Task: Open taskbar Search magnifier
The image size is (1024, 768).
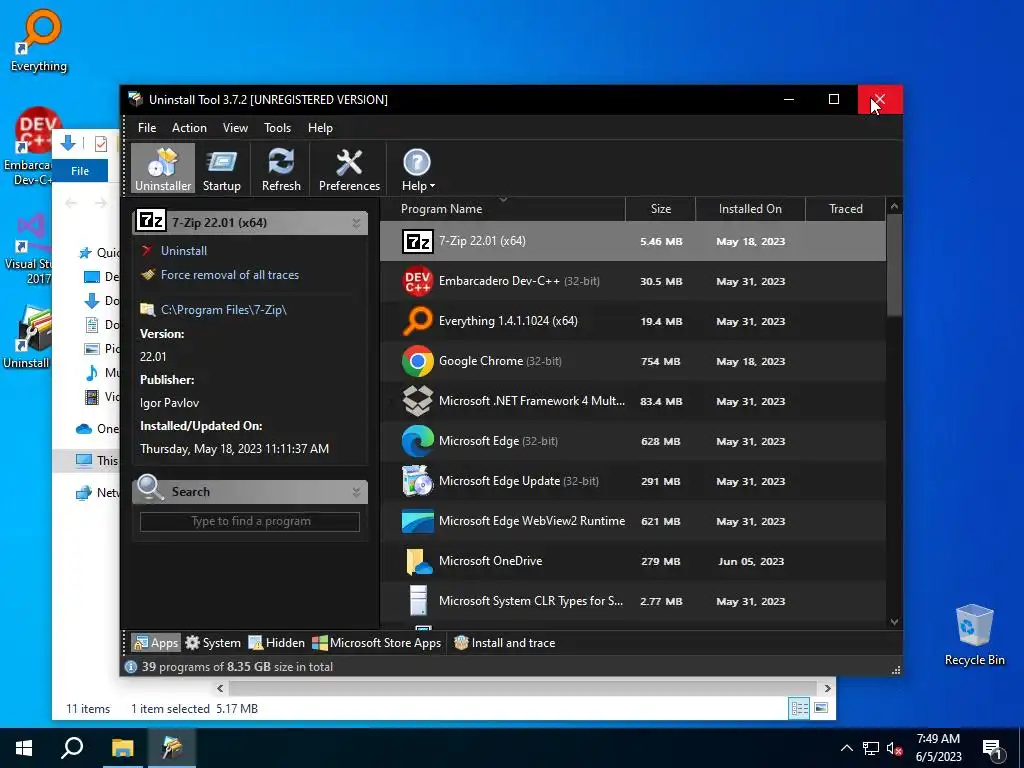Action: coord(72,748)
